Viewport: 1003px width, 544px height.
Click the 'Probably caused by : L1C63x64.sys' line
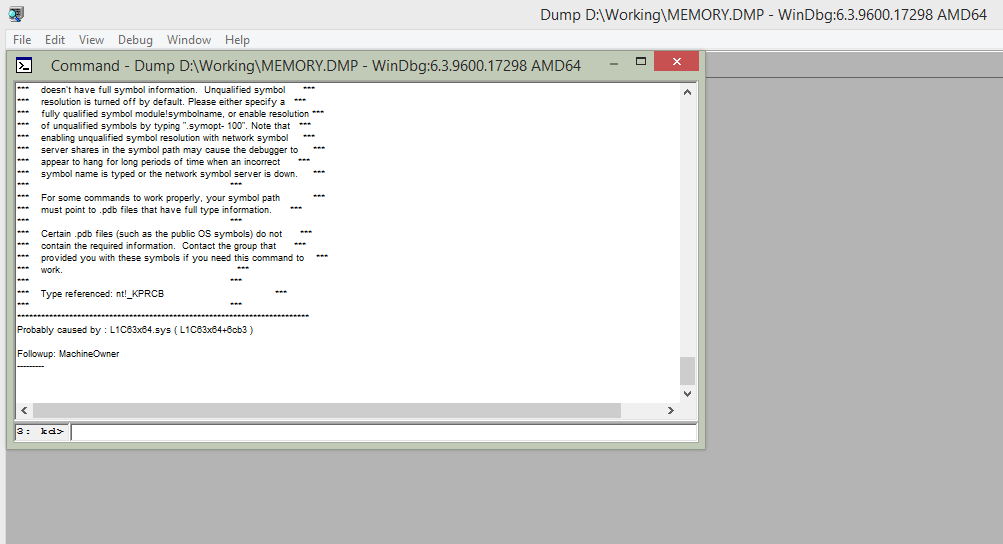tap(135, 330)
